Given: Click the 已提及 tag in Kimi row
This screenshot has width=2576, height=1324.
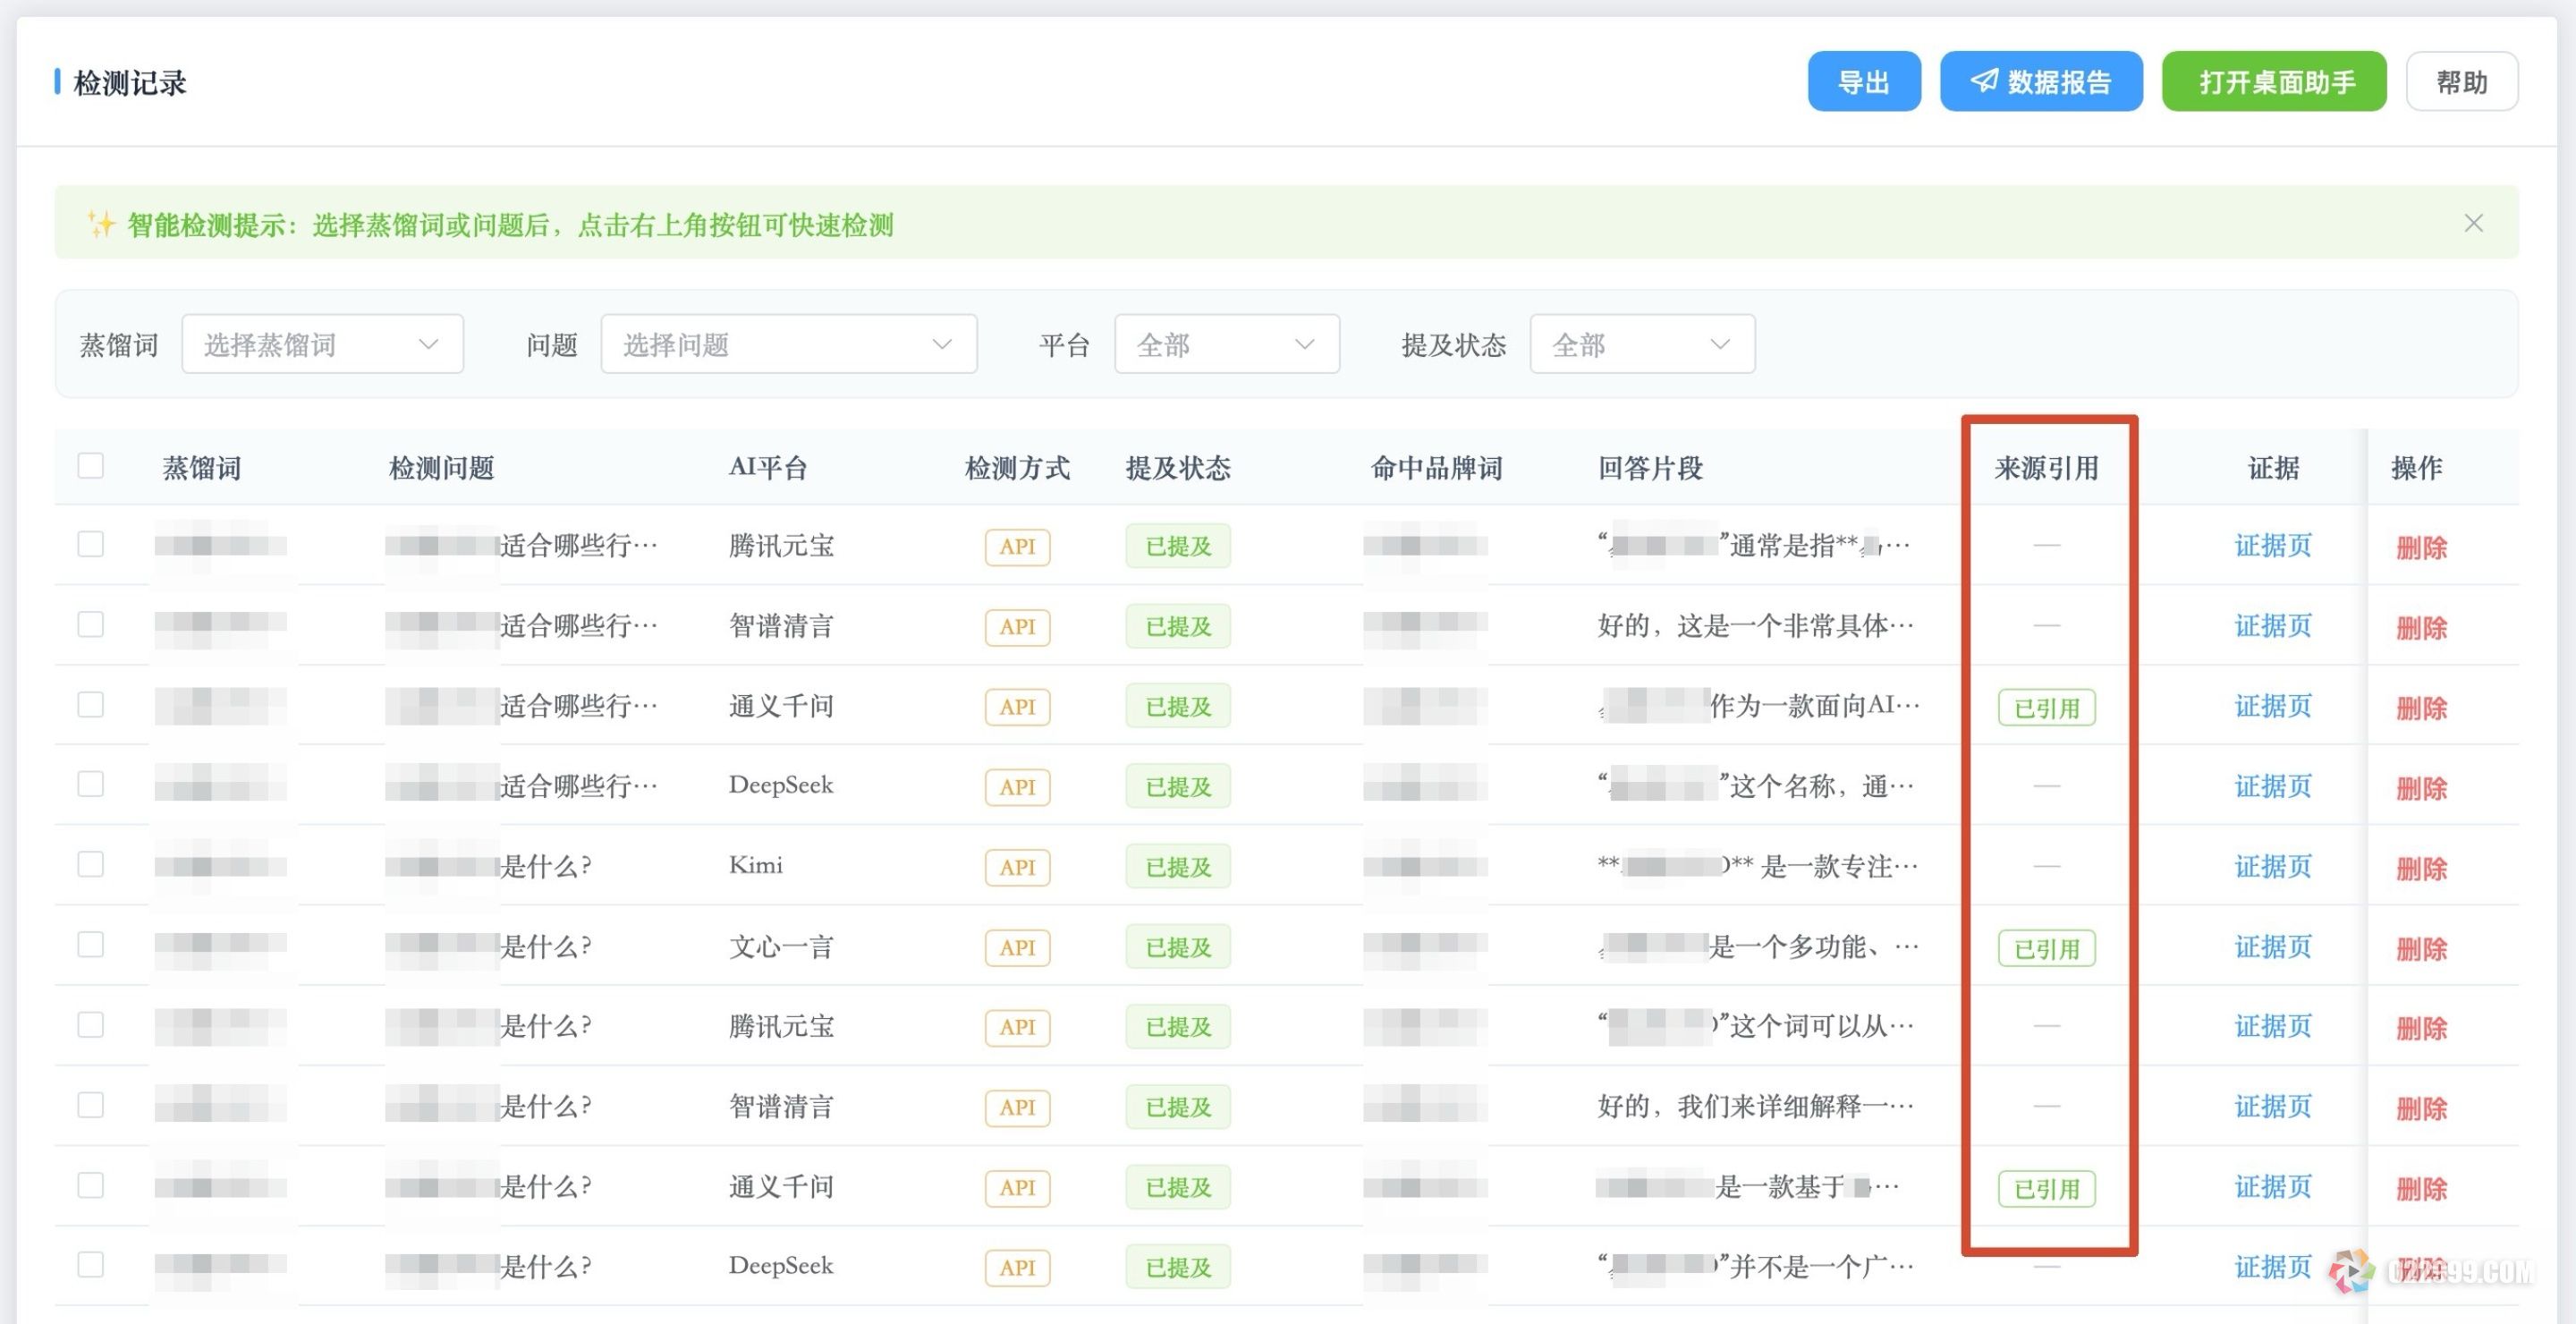Looking at the screenshot, I should point(1178,866).
